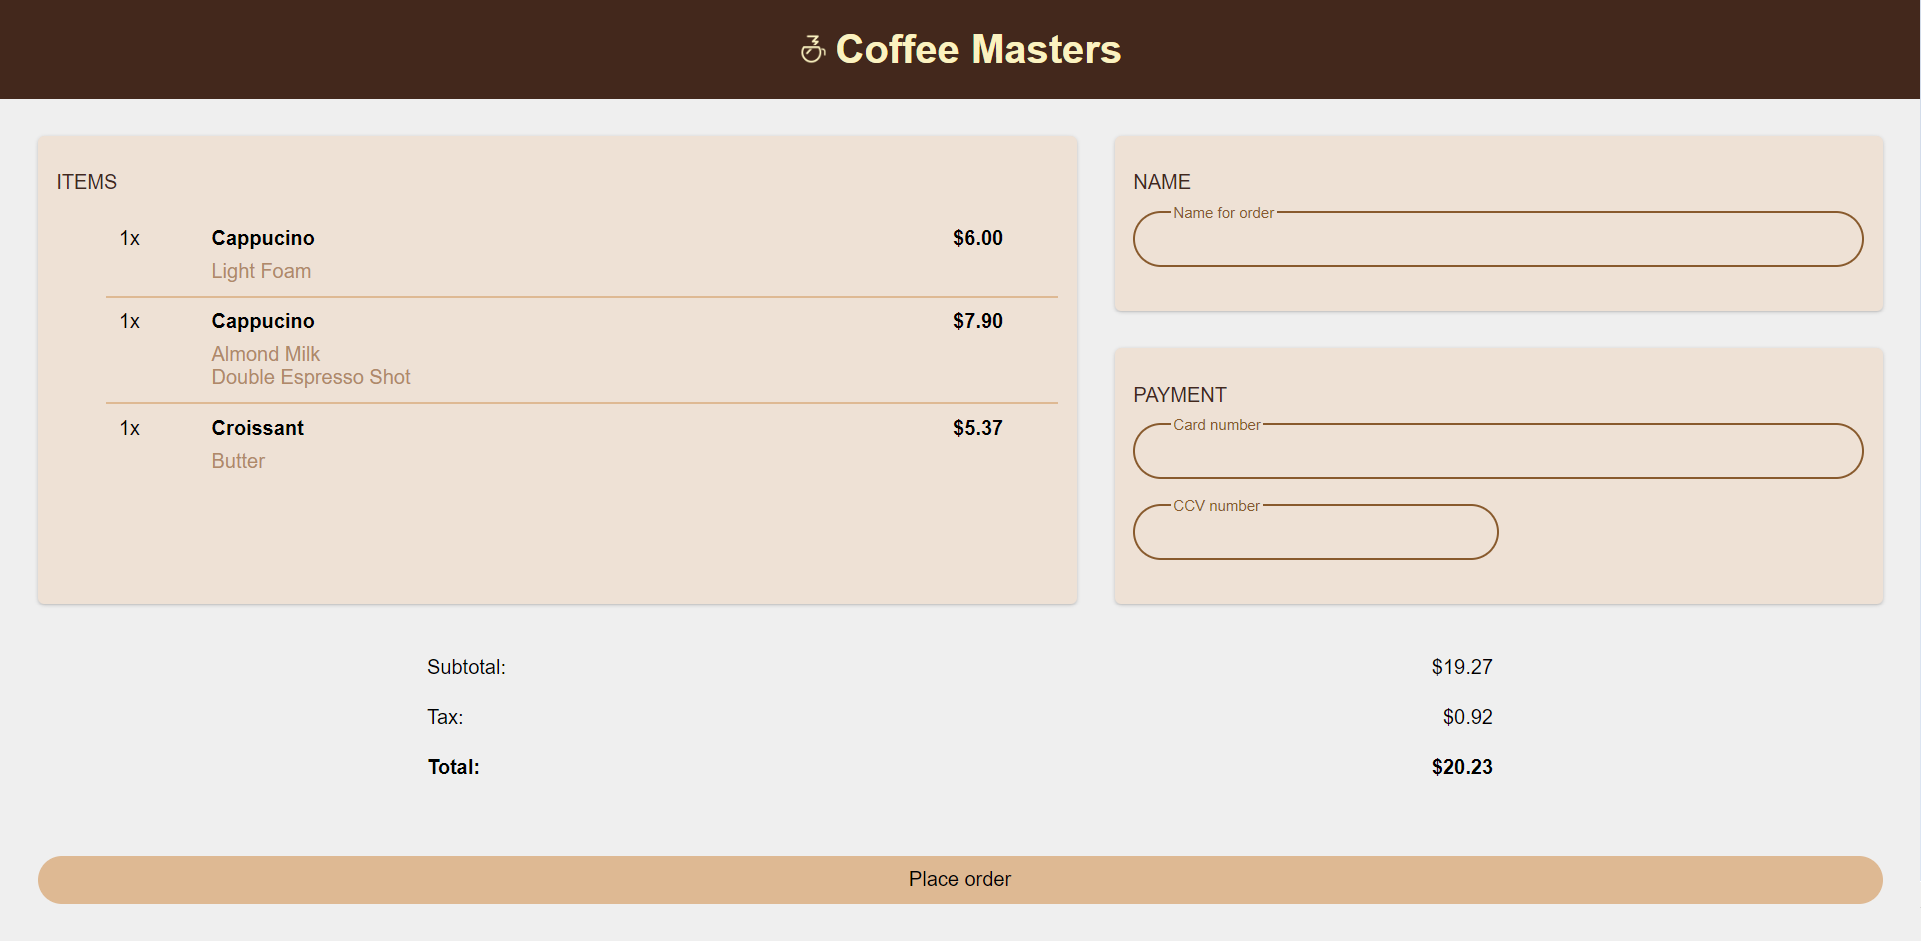
Task: Click the ITEMS panel heading
Action: (87, 181)
